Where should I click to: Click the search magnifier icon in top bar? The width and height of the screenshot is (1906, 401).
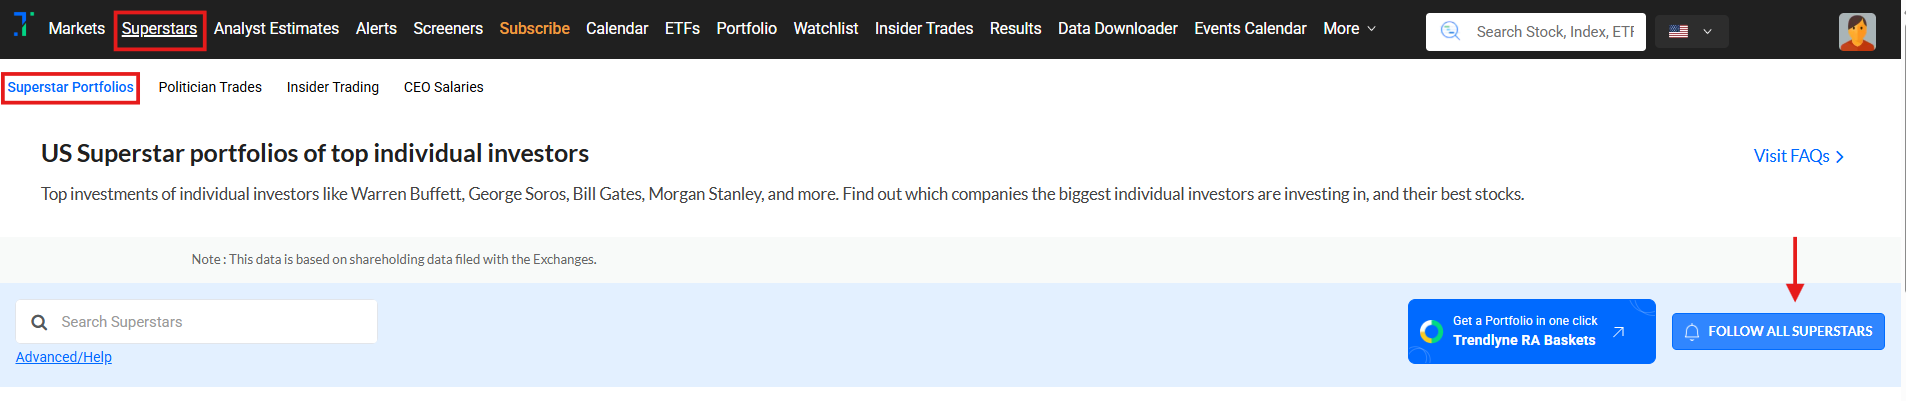pyautogui.click(x=1450, y=31)
